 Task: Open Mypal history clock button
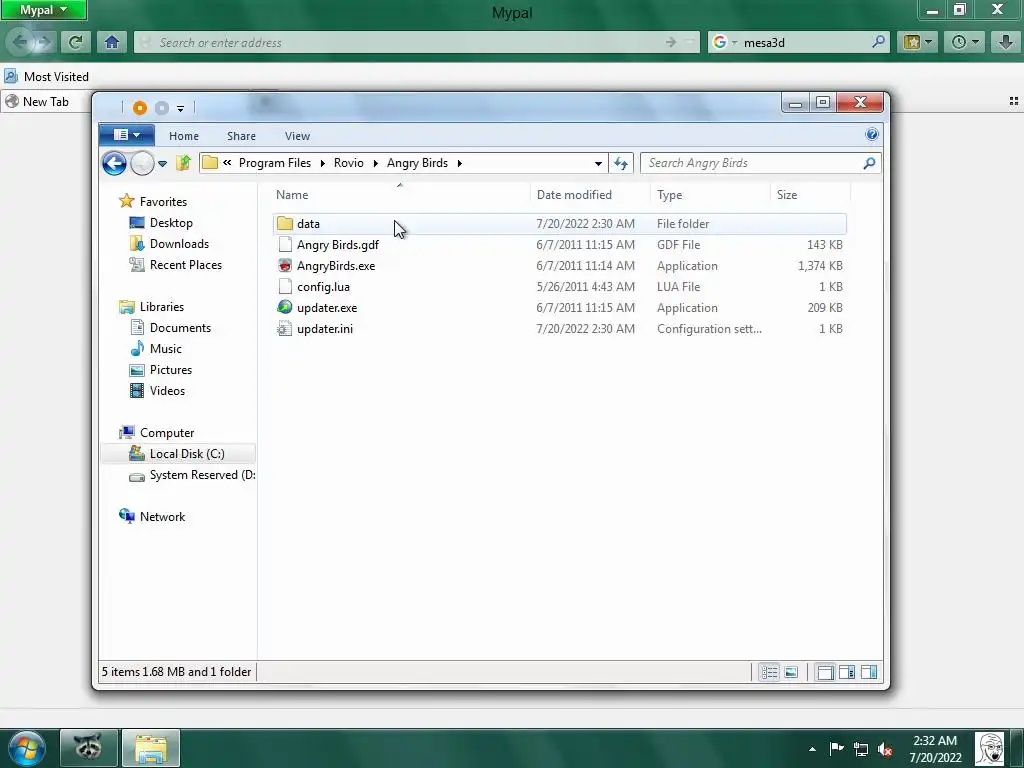(965, 42)
